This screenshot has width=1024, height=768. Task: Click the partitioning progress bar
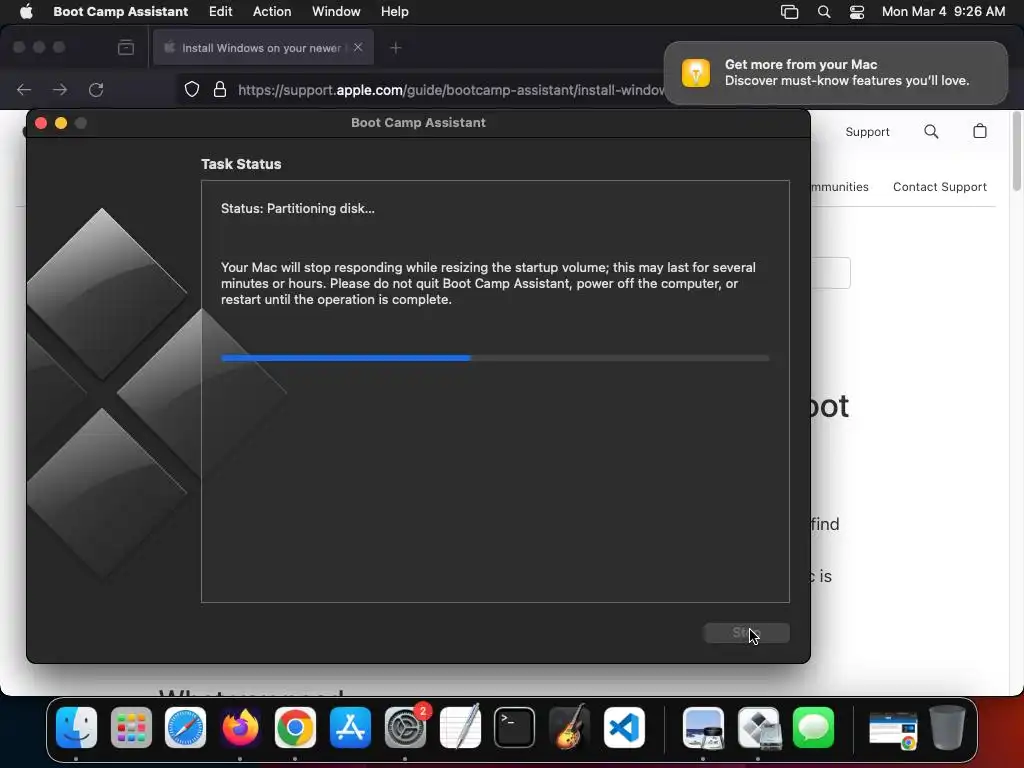tap(495, 358)
